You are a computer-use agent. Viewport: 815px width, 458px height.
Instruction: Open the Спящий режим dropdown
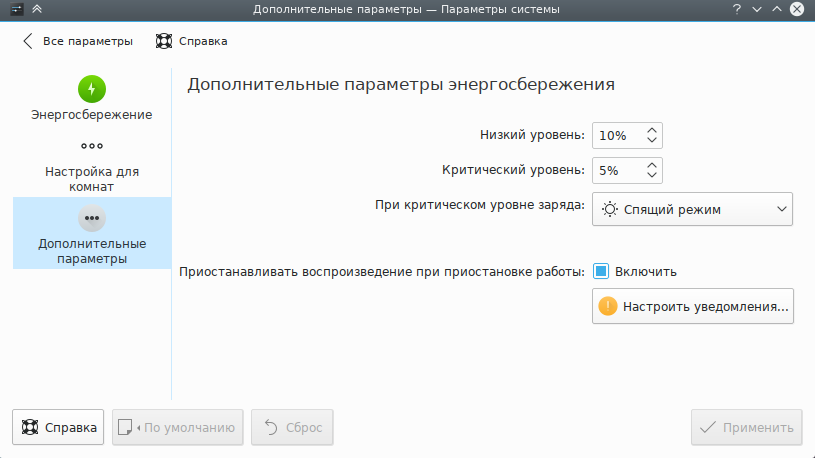pyautogui.click(x=692, y=210)
